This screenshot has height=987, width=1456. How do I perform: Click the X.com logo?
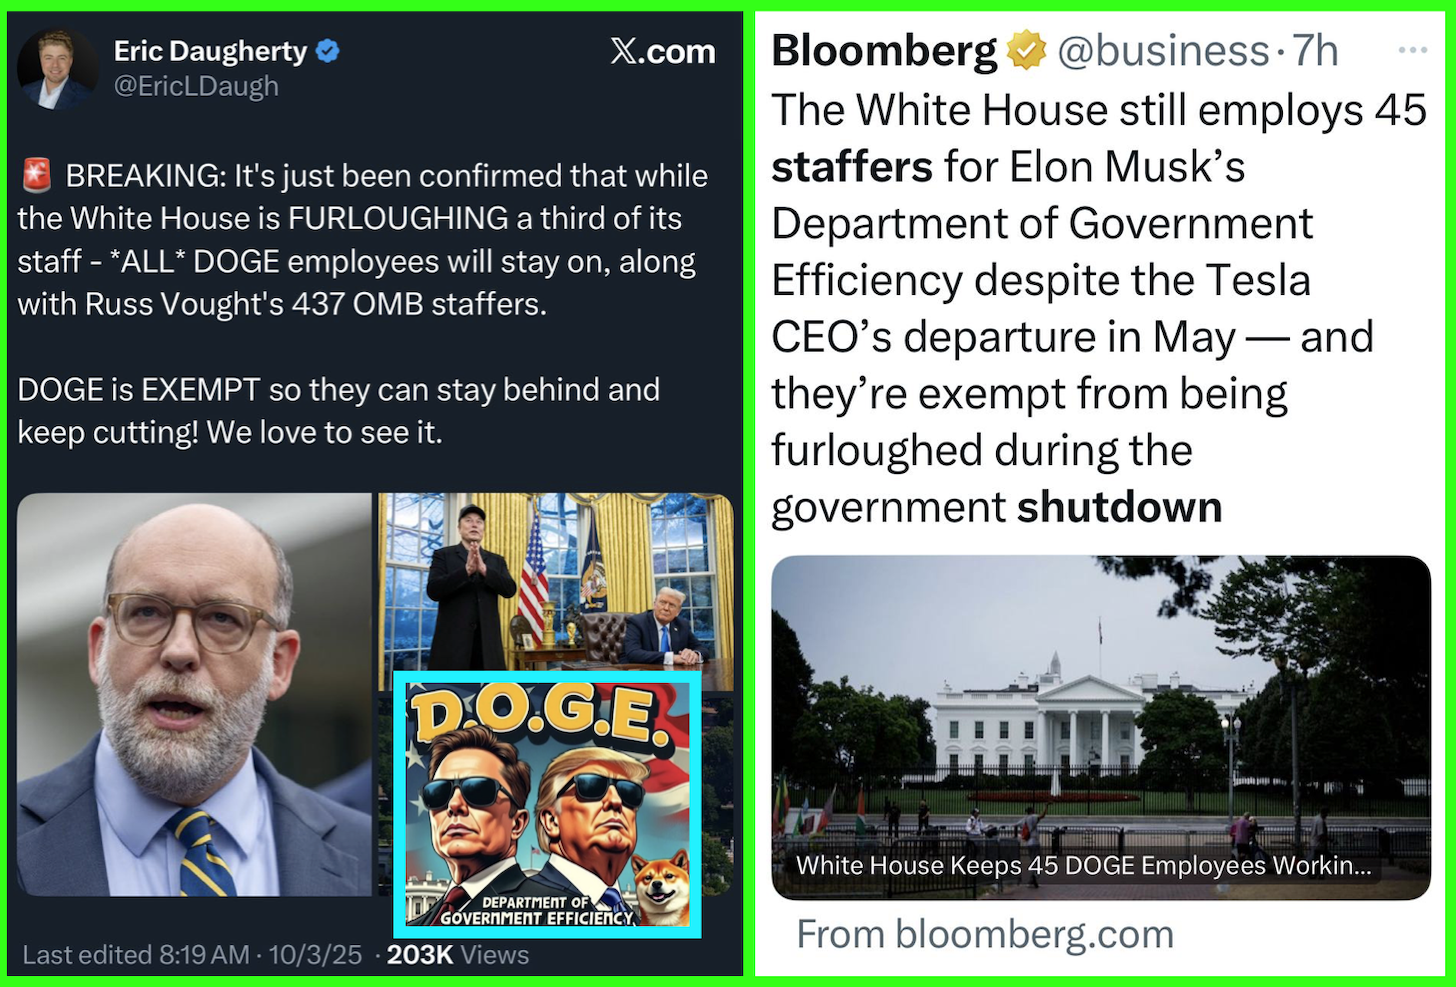point(662,52)
